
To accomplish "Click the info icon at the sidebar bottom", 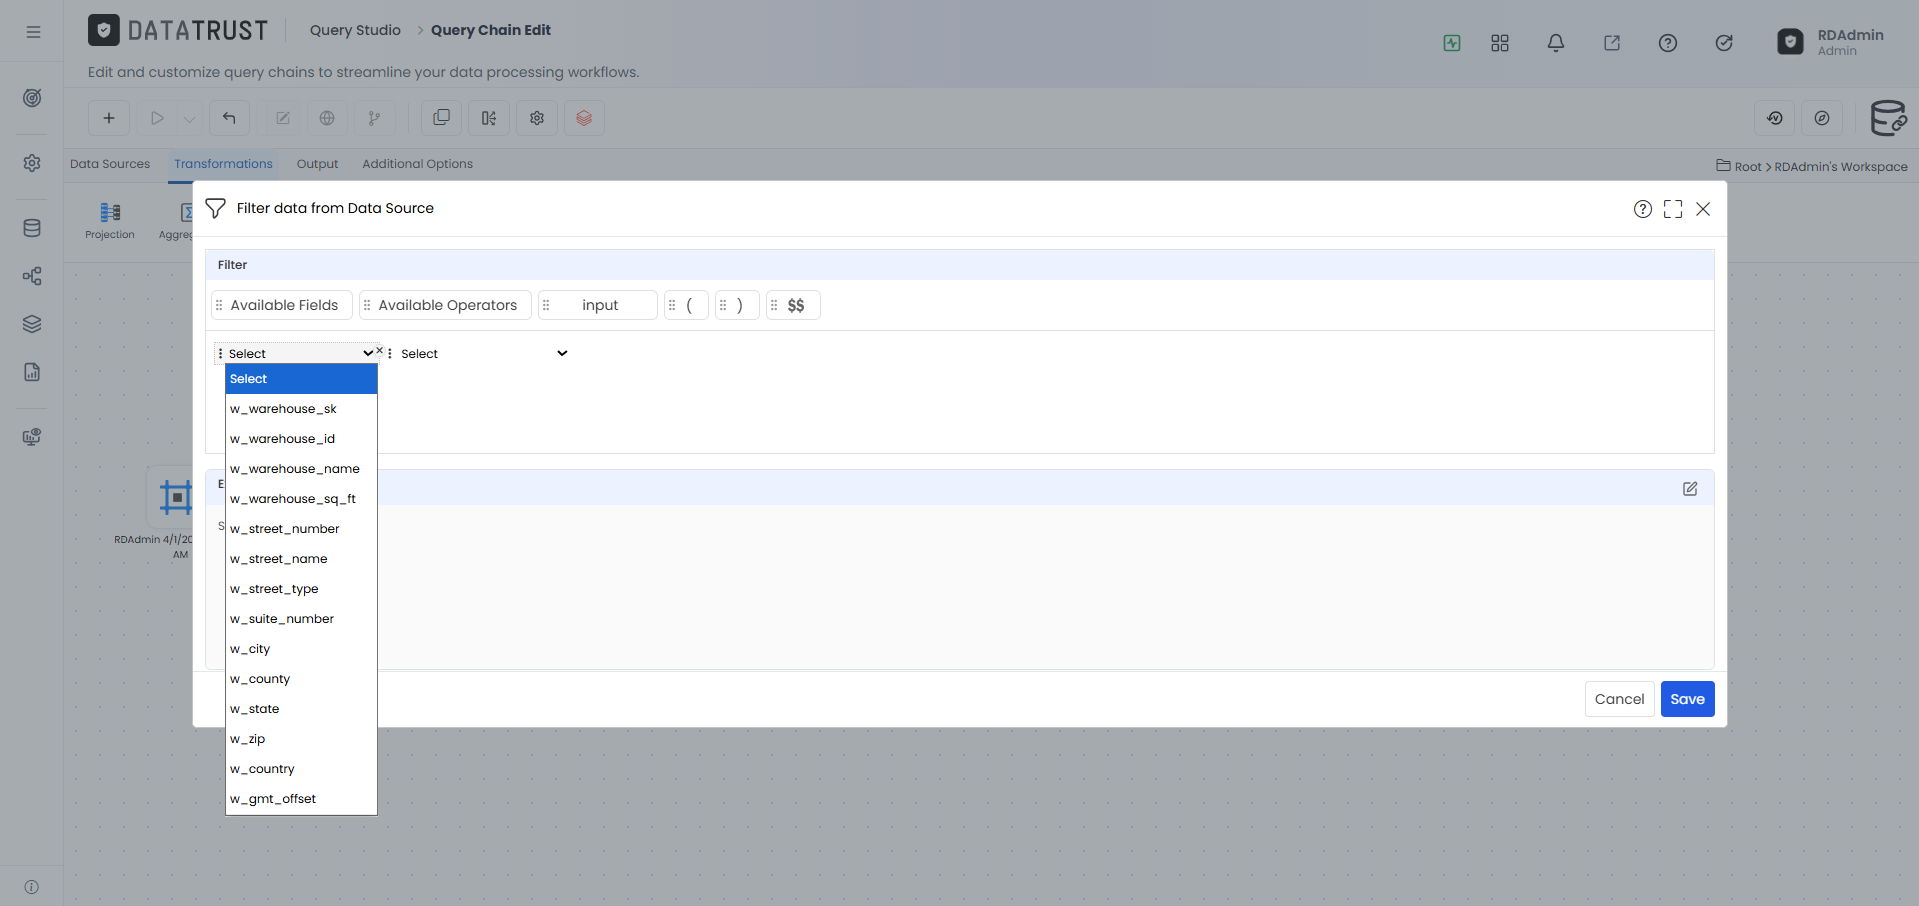I will [32, 887].
